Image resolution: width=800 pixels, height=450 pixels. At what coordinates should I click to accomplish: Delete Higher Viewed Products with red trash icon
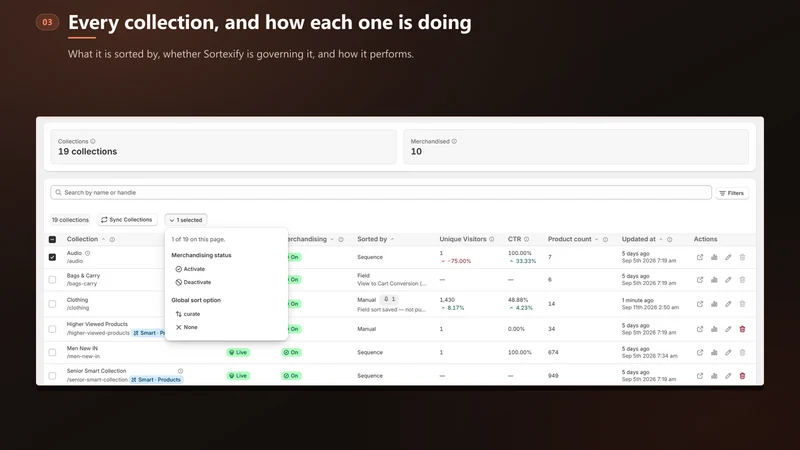click(742, 329)
